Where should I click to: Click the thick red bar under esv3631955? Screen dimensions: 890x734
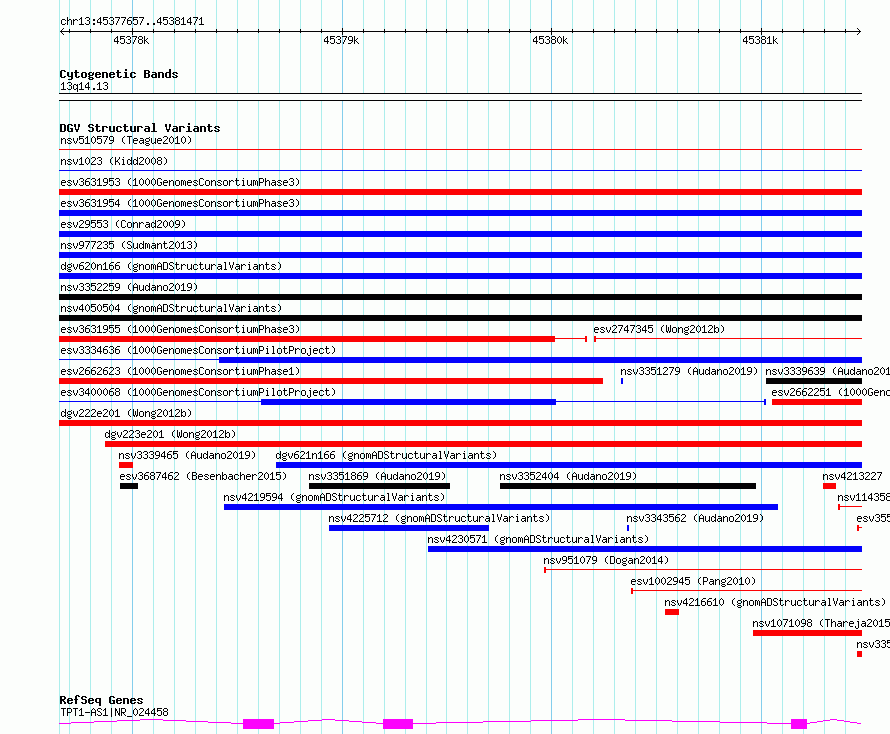(307, 339)
